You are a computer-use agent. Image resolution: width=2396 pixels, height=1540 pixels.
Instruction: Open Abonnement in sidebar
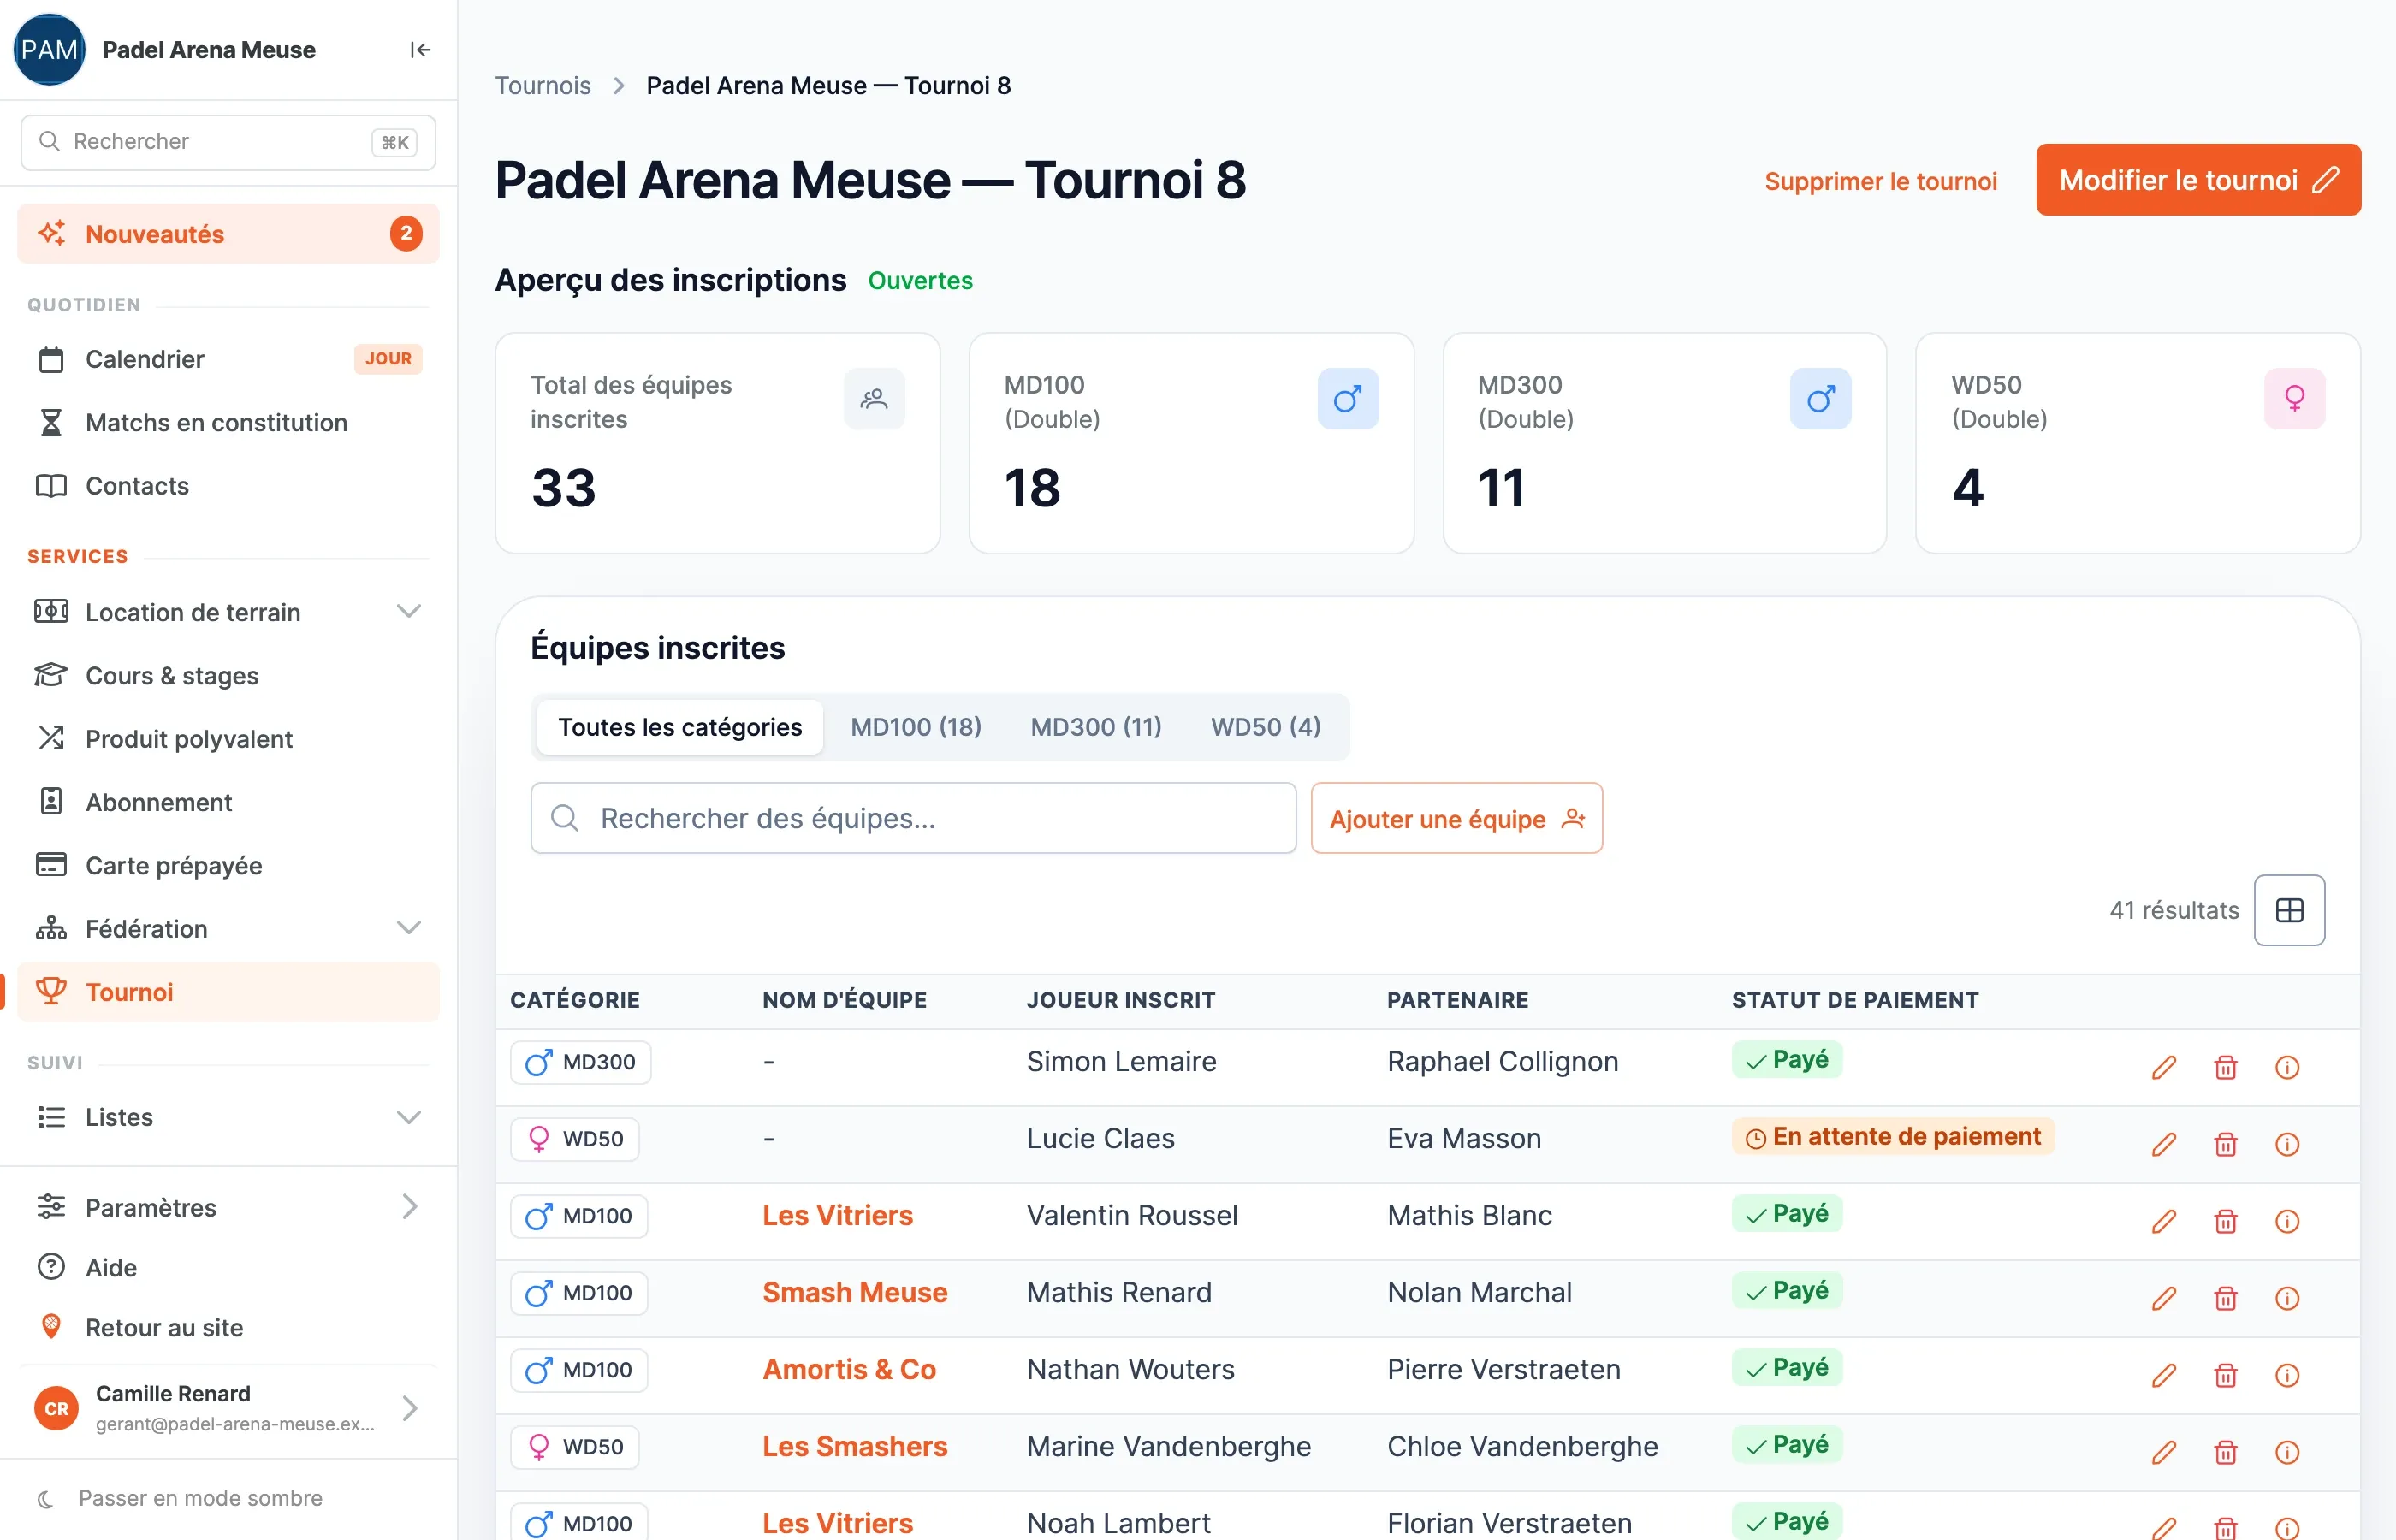click(228, 802)
